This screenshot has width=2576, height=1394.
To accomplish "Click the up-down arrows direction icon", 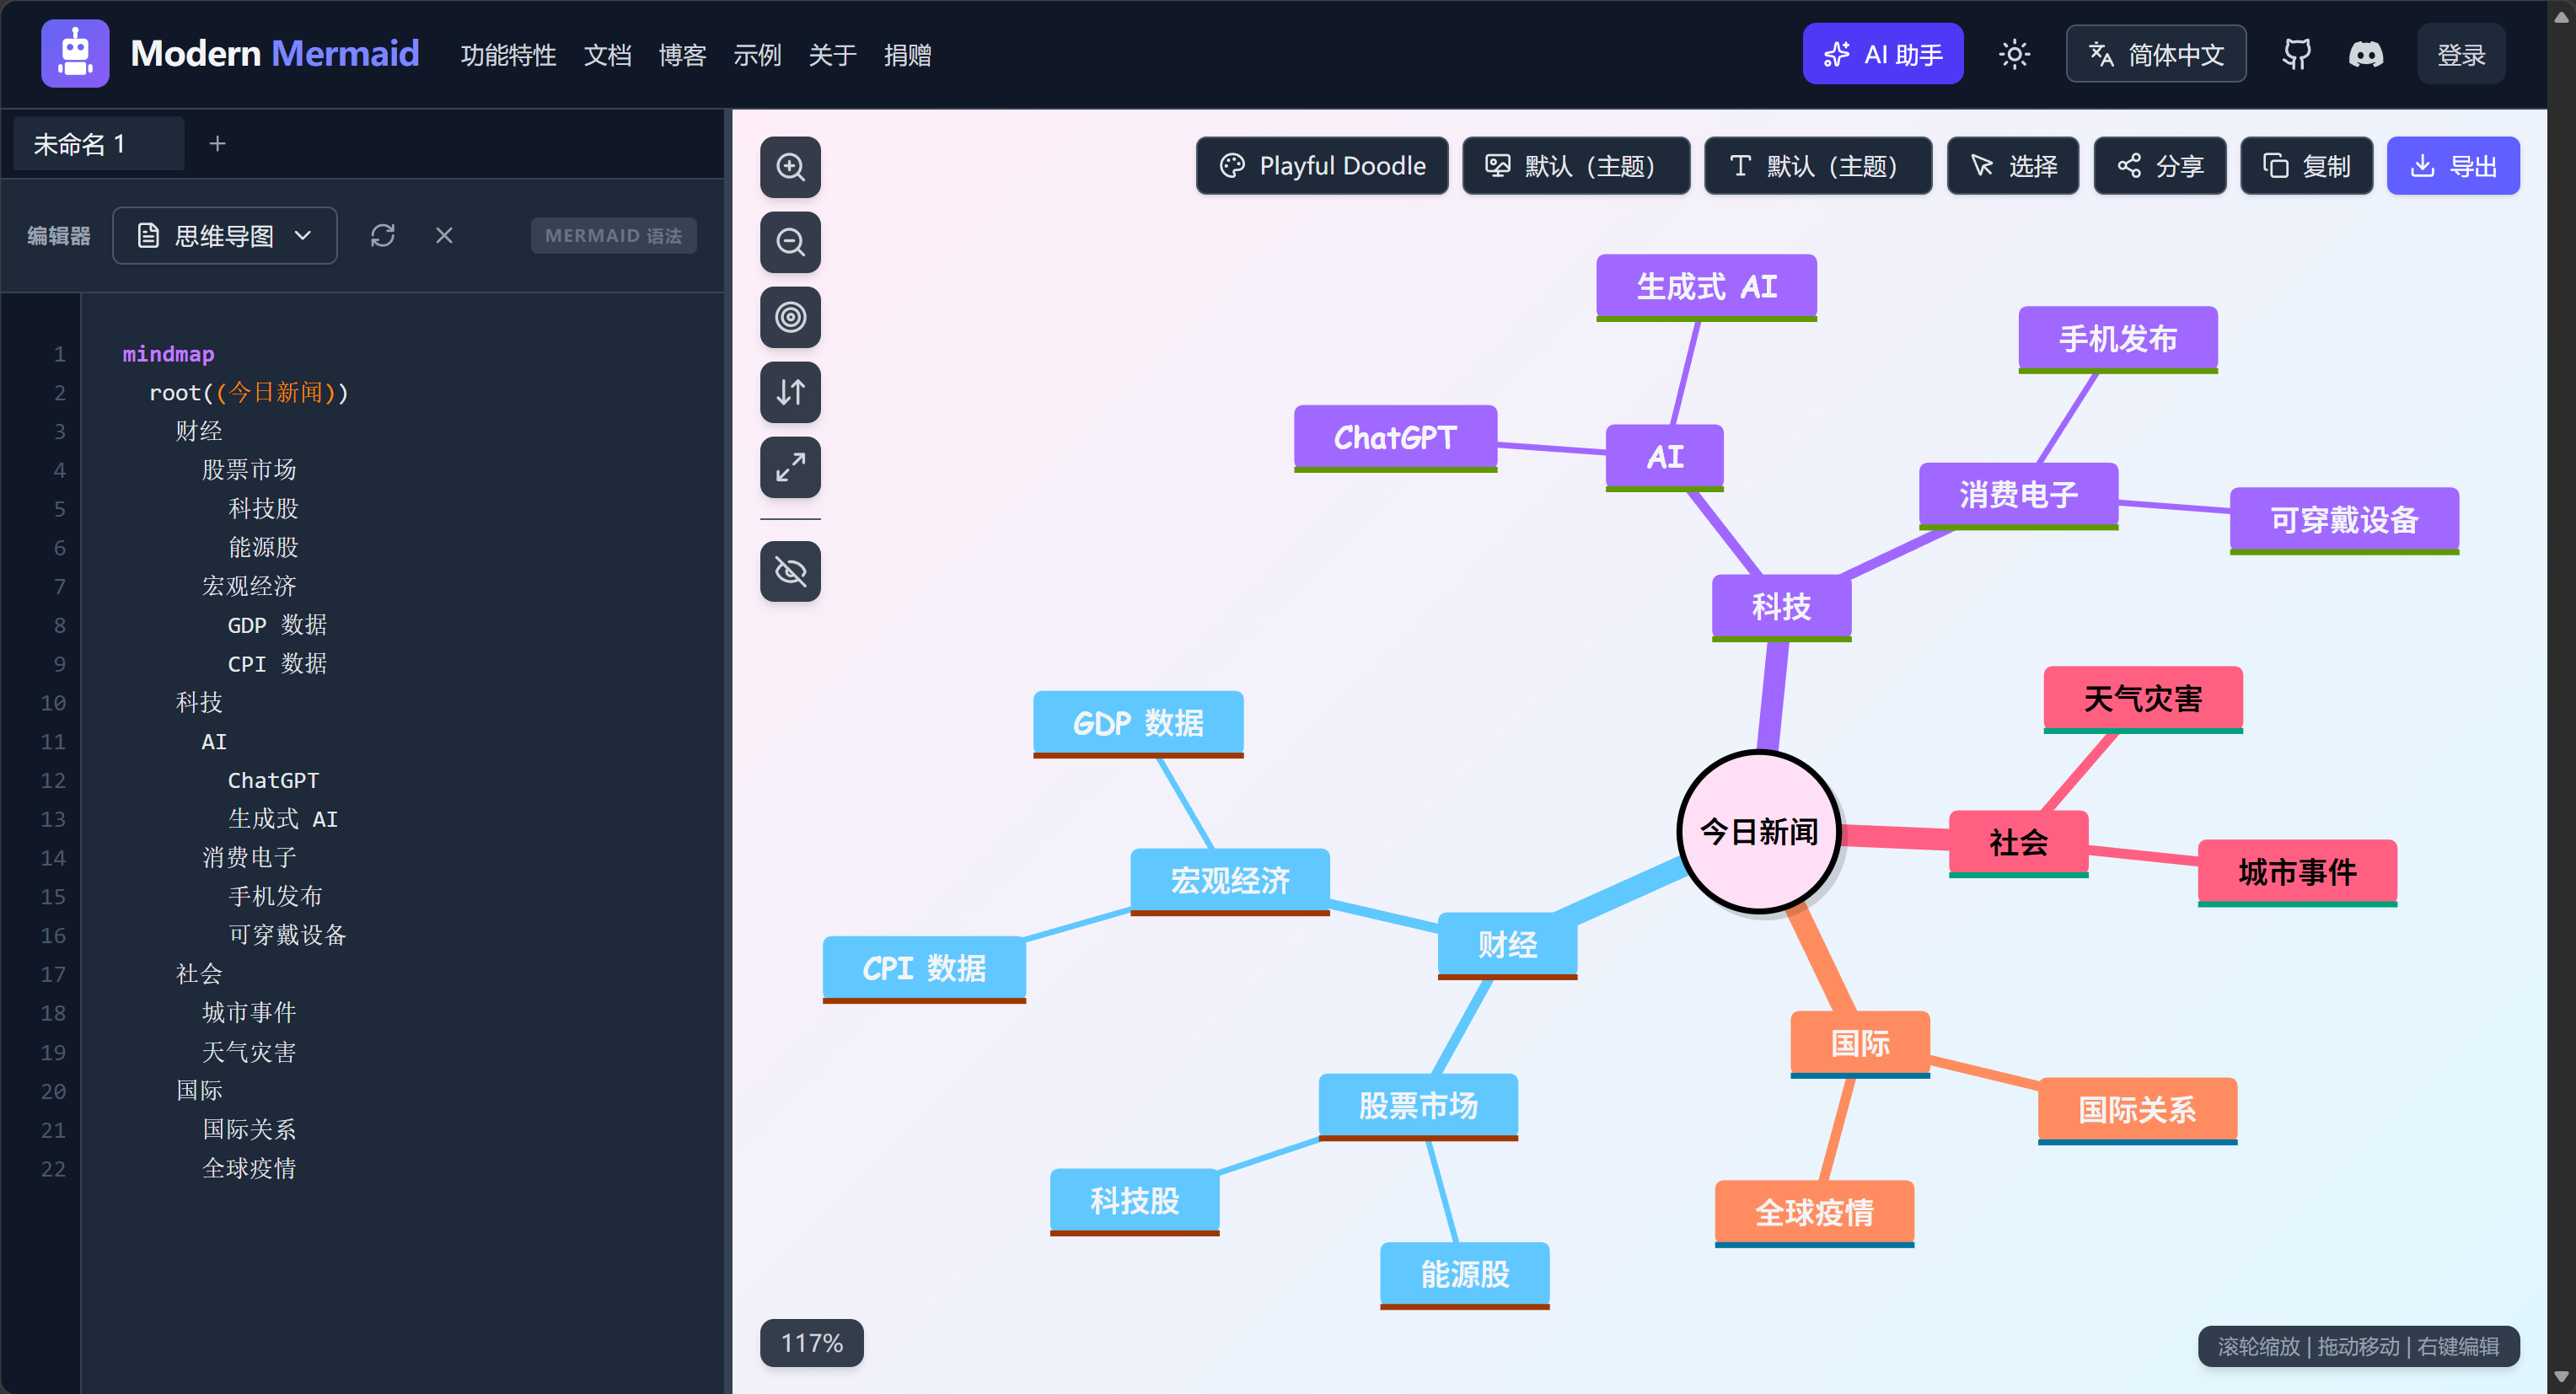I will [x=790, y=393].
